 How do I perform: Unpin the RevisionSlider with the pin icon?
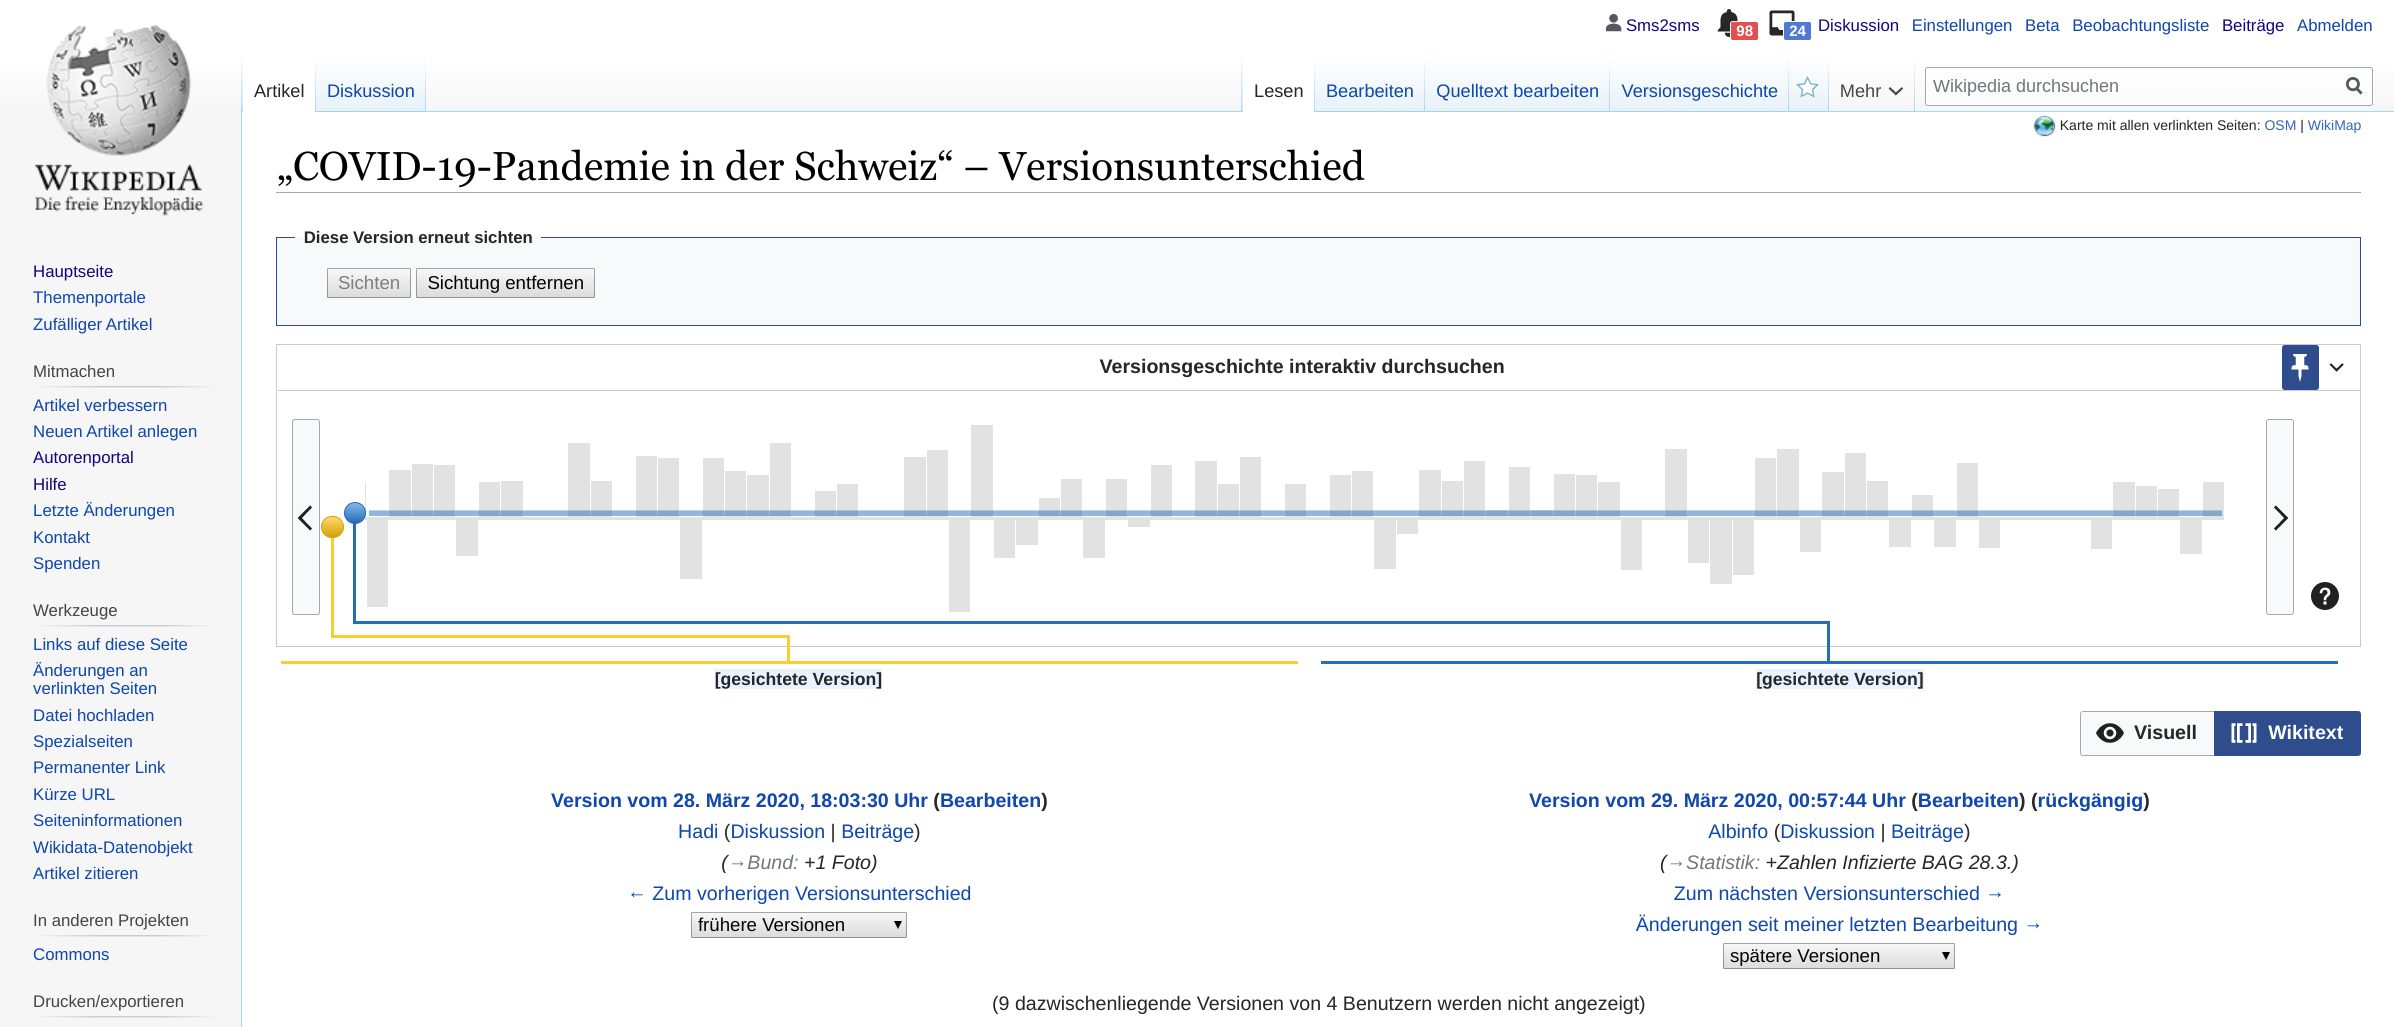(x=2299, y=367)
